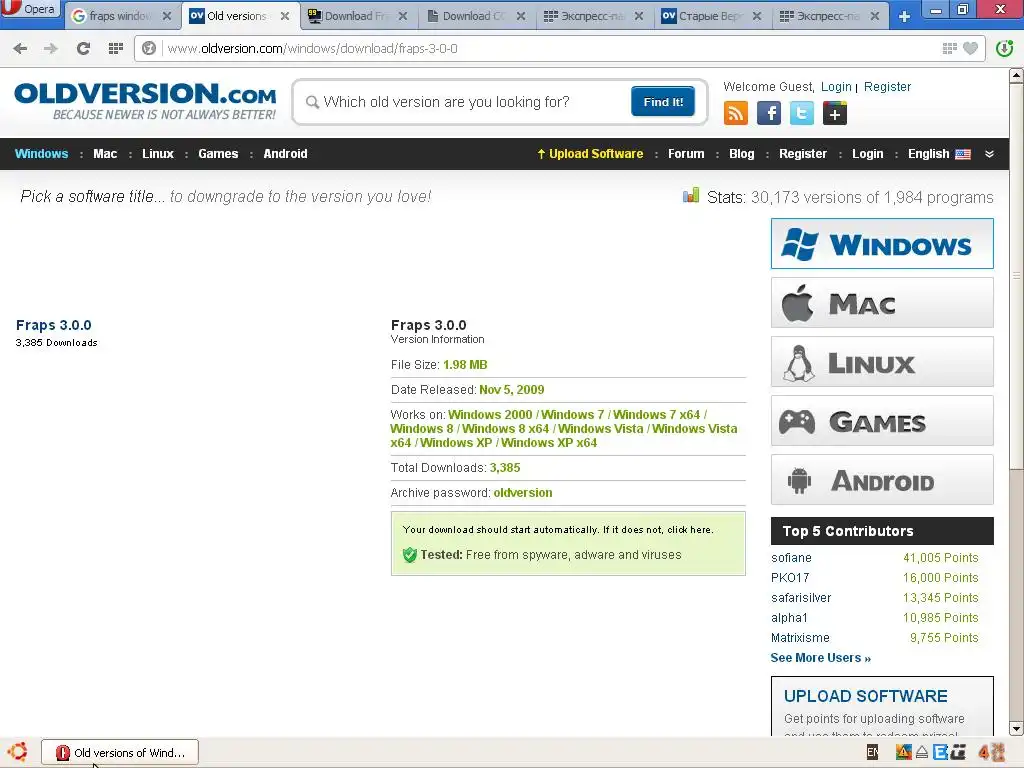Click the large Mac category banner
This screenshot has height=768, width=1024.
(x=882, y=302)
